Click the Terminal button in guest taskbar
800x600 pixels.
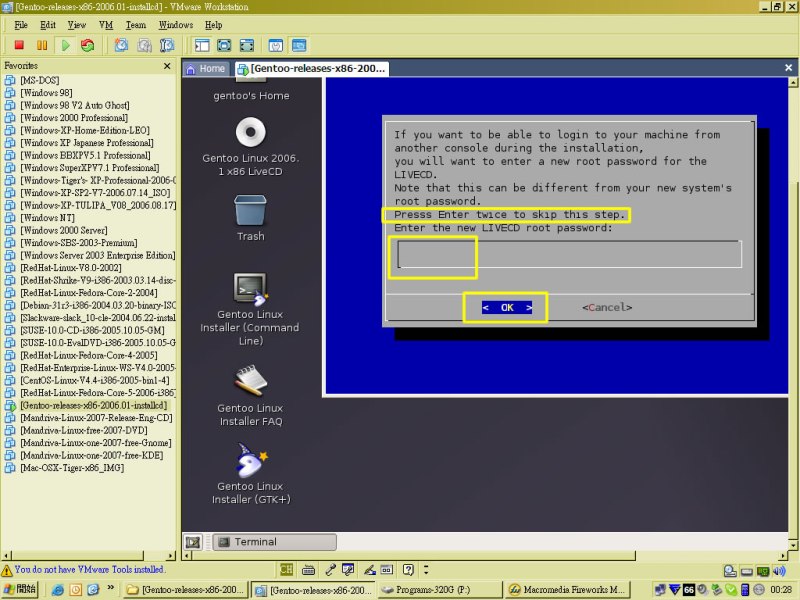click(275, 542)
